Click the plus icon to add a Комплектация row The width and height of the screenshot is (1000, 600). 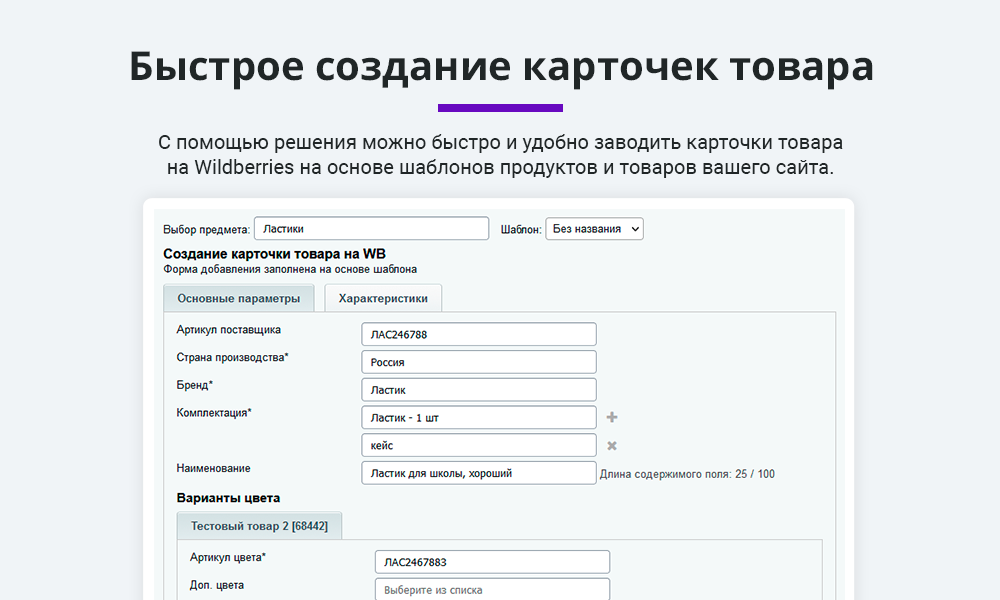coord(612,418)
